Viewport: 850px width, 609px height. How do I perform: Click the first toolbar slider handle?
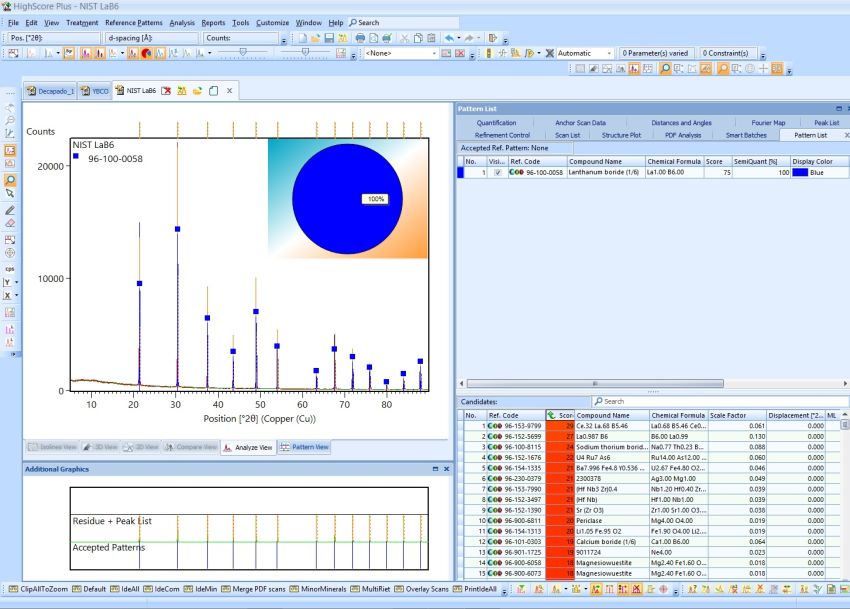[243, 52]
